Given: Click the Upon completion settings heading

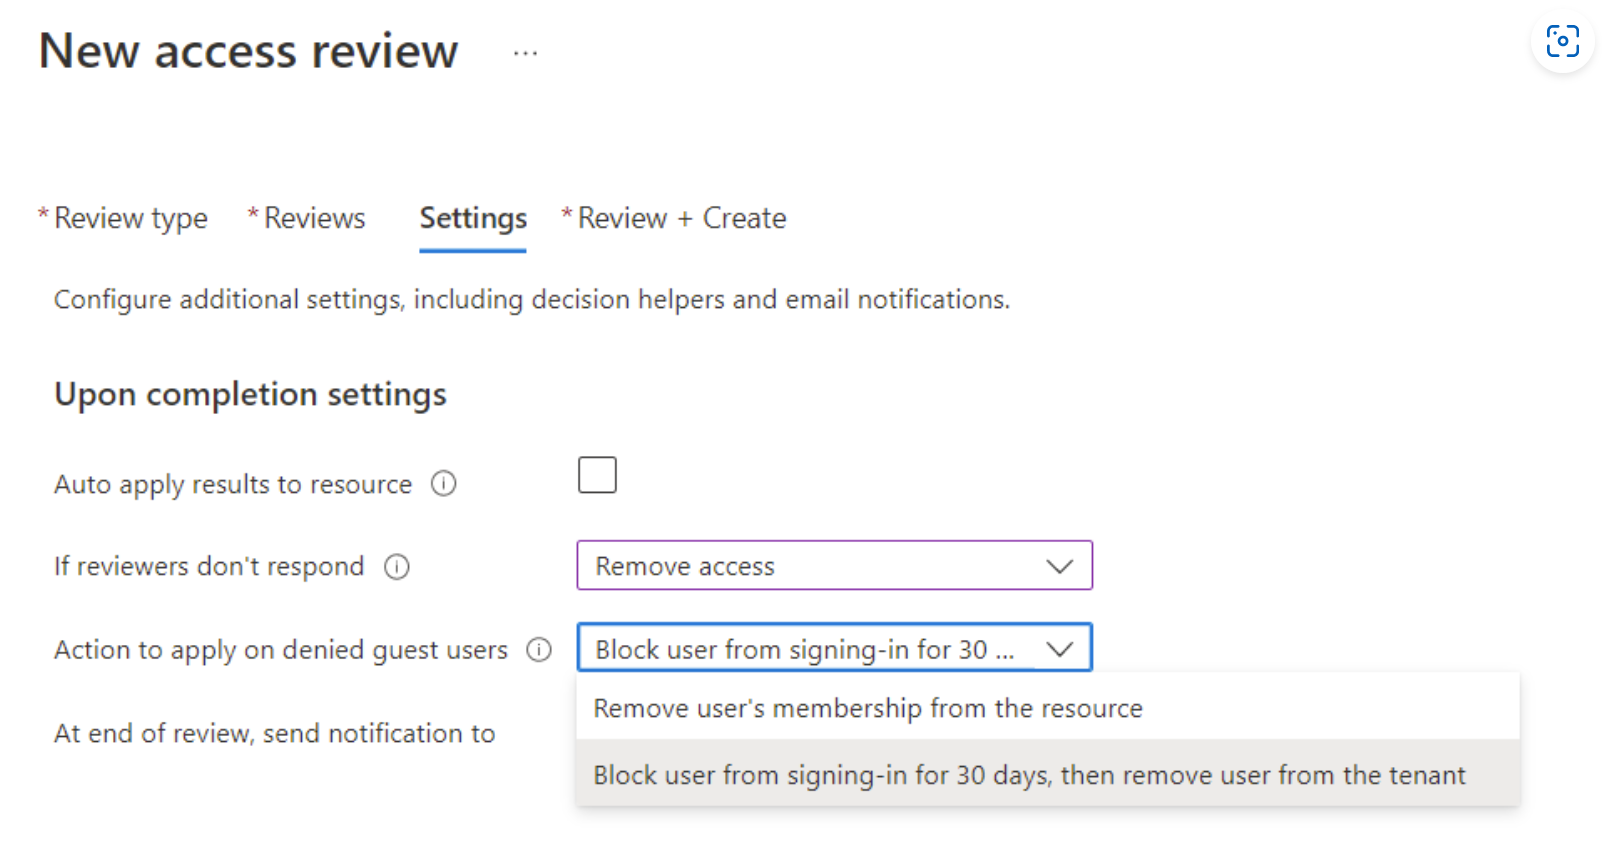Looking at the screenshot, I should (x=250, y=395).
